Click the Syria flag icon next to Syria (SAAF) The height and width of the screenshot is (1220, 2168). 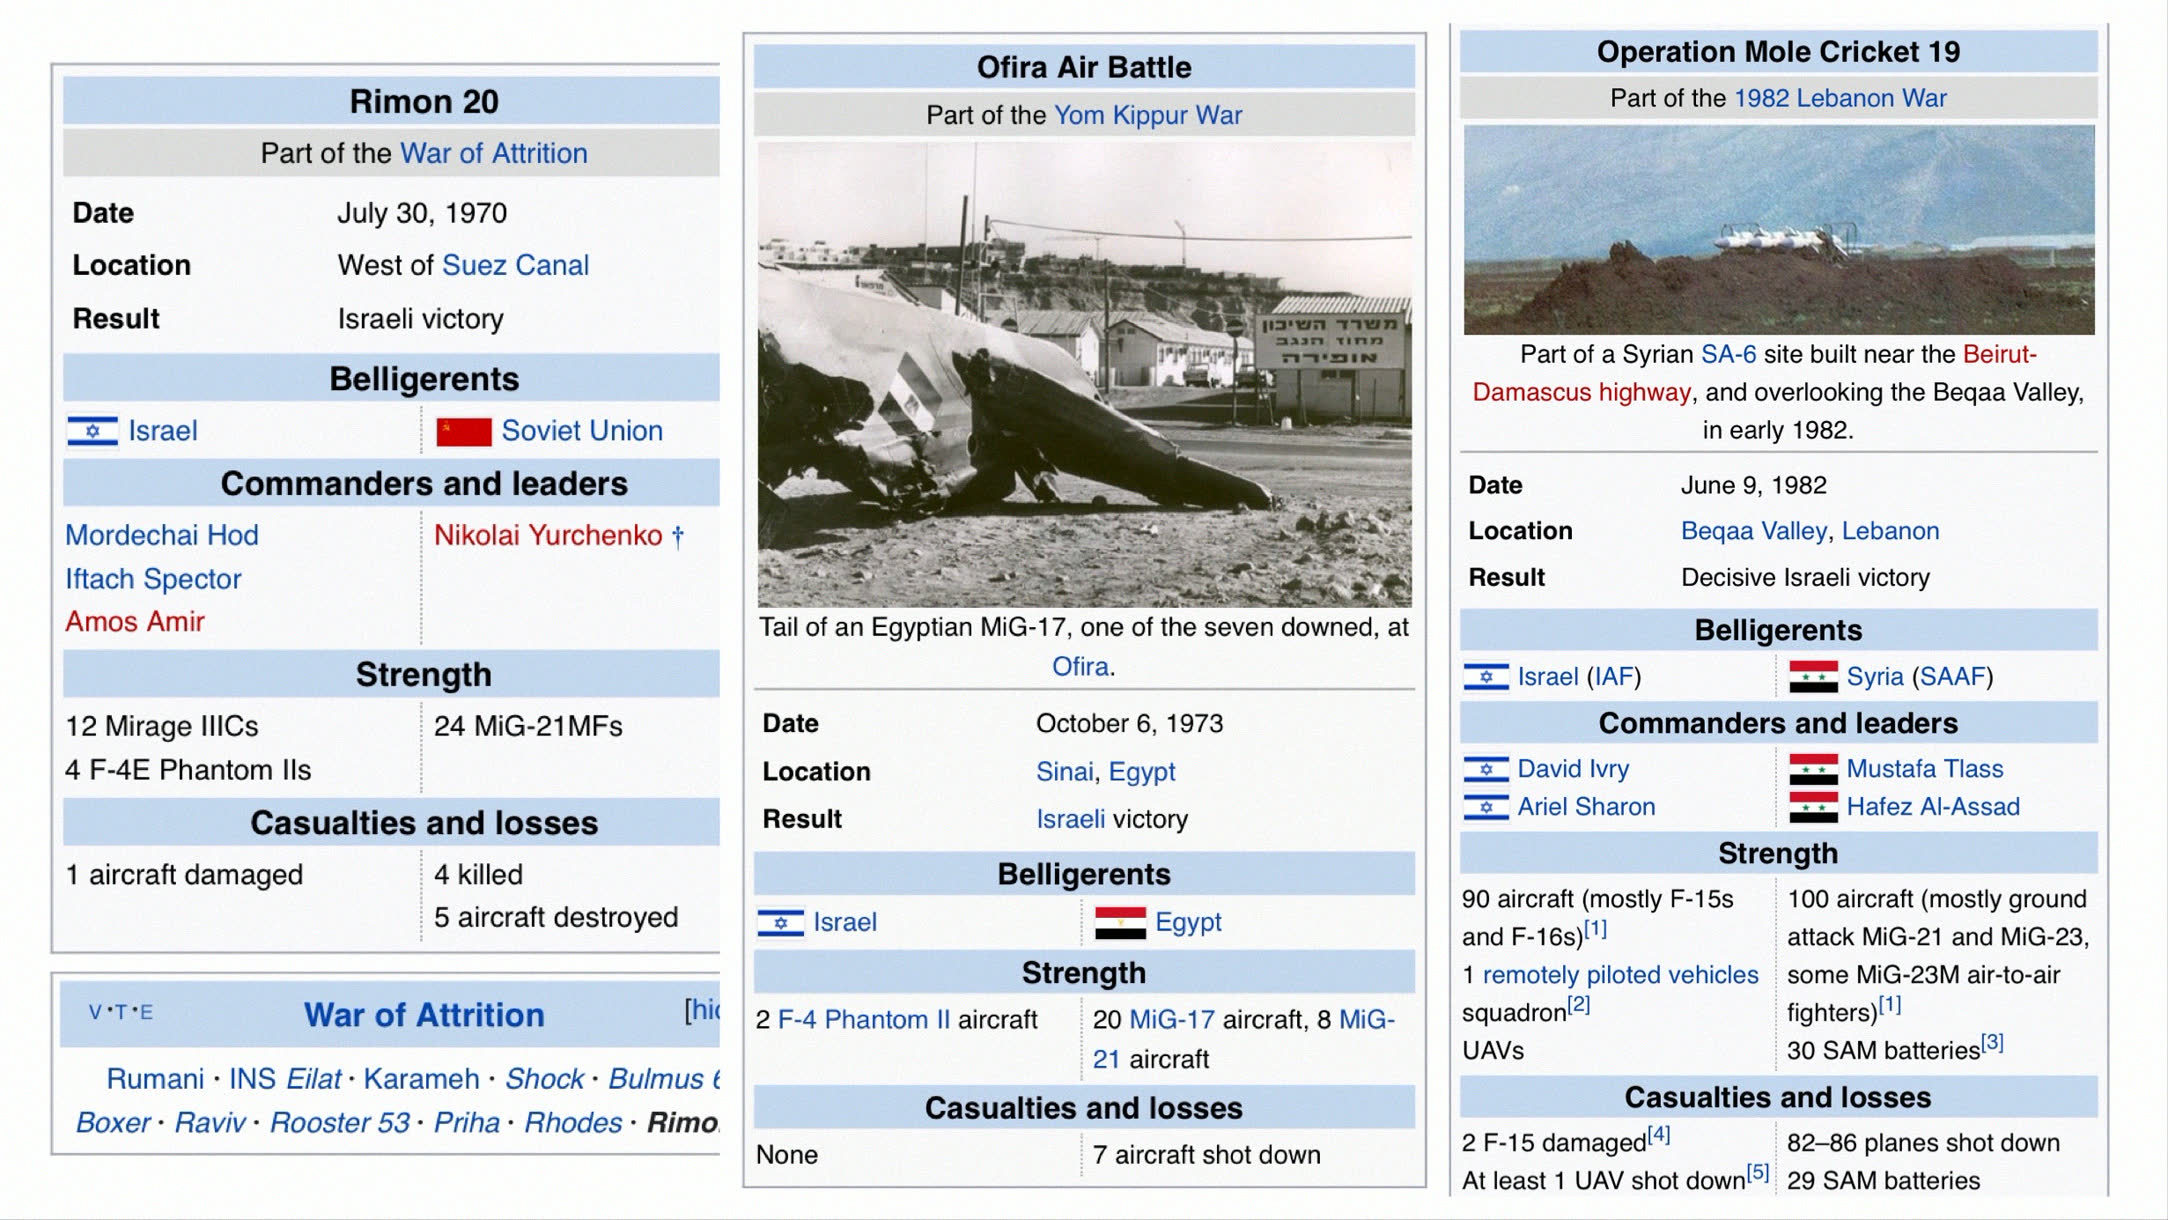point(1813,677)
